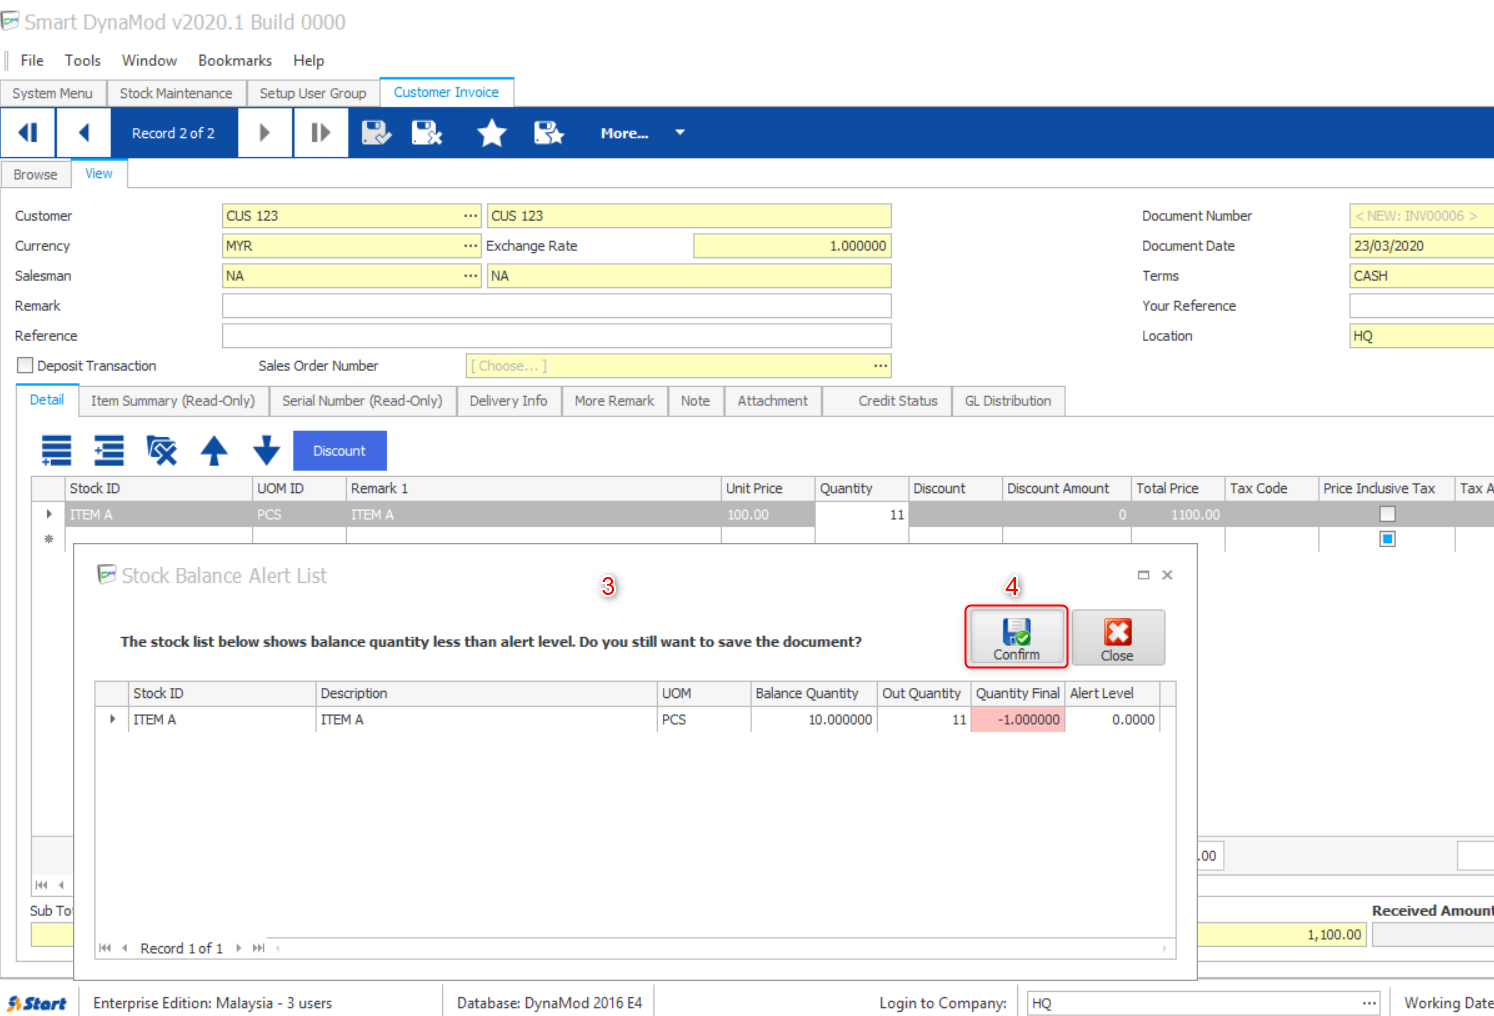
Task: Jump to last record button
Action: pos(320,133)
